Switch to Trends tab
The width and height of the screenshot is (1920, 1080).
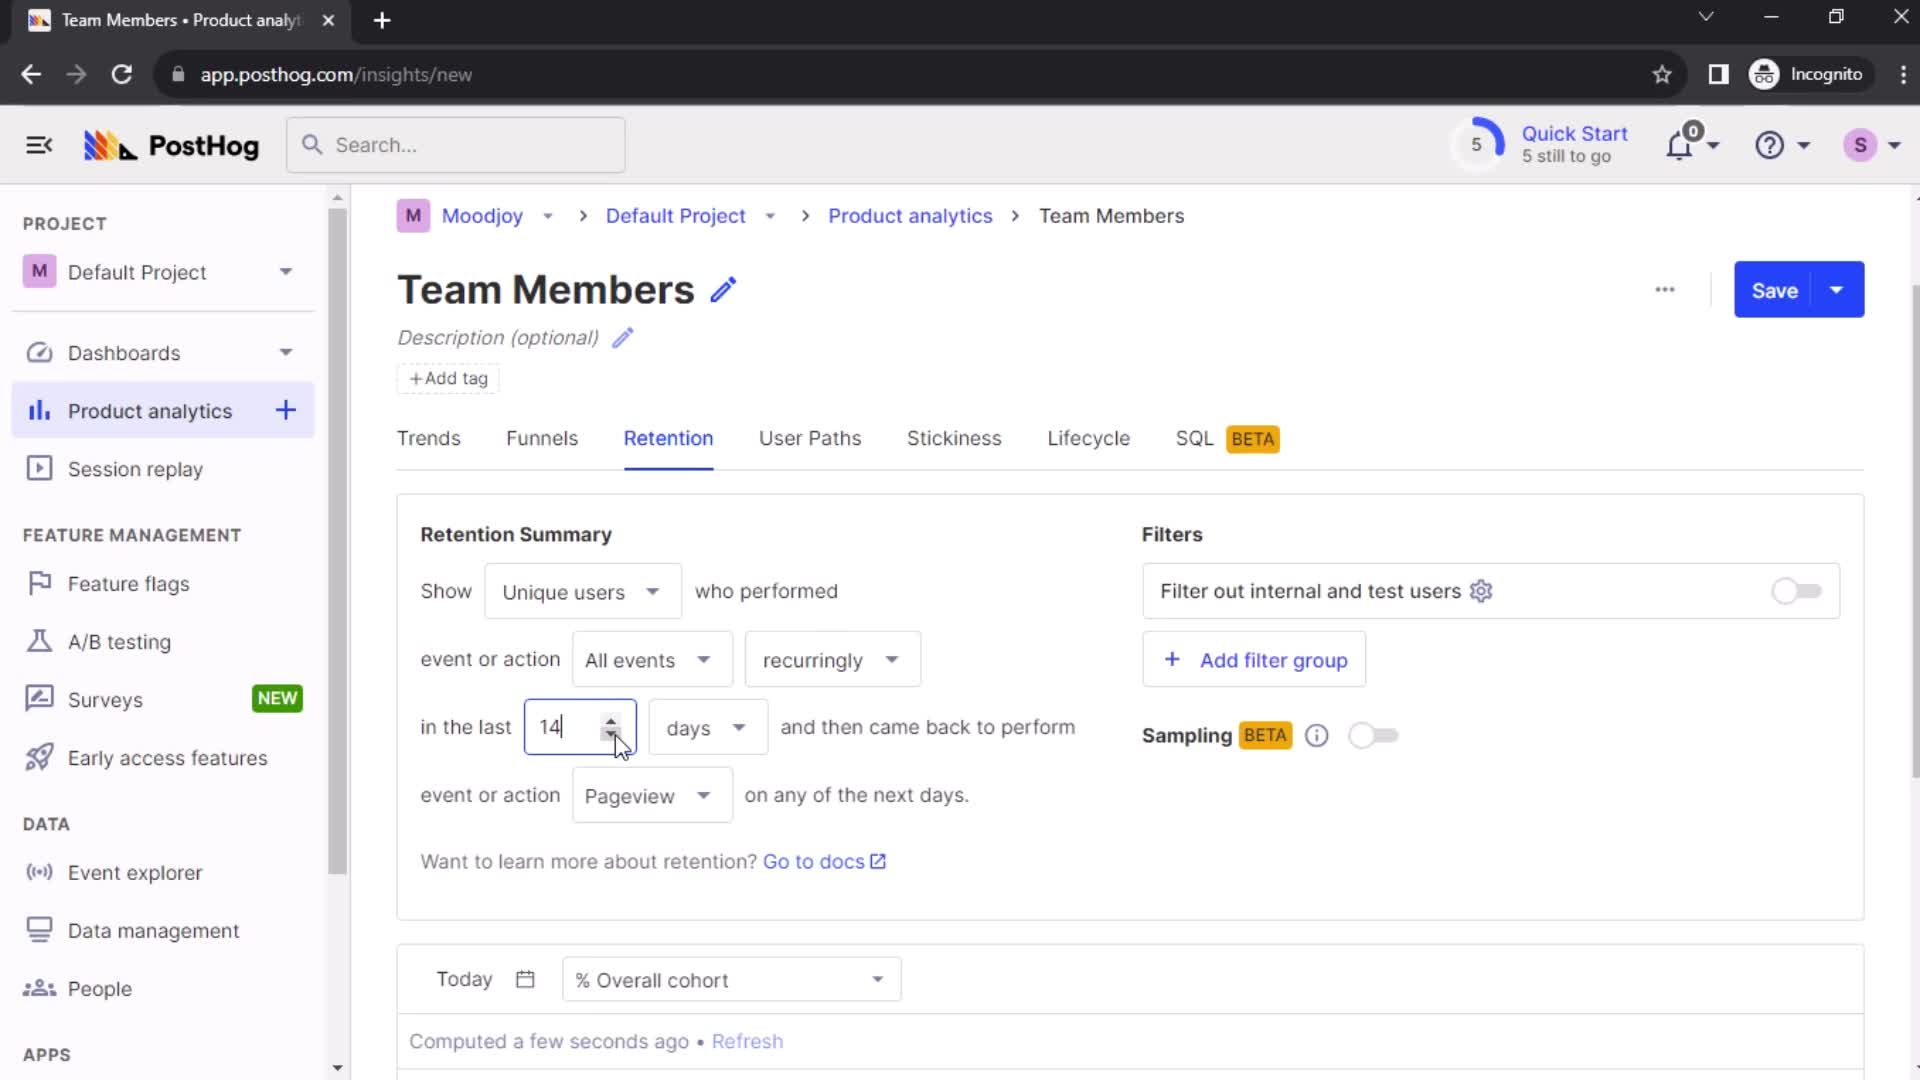pos(429,438)
